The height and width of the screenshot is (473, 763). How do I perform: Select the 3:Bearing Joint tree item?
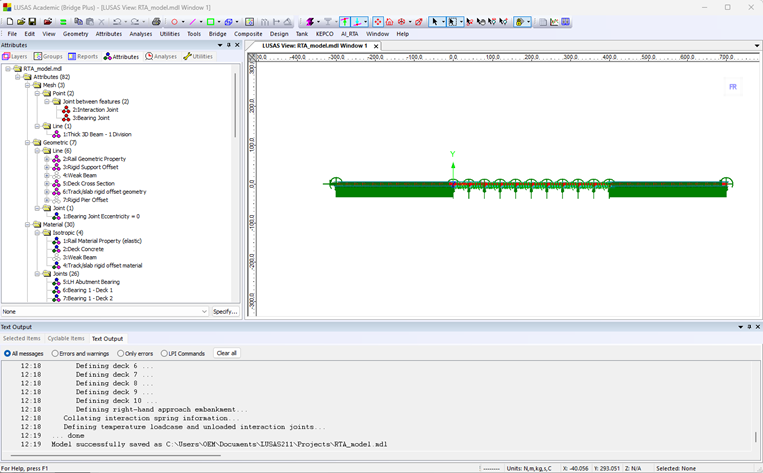(x=90, y=118)
